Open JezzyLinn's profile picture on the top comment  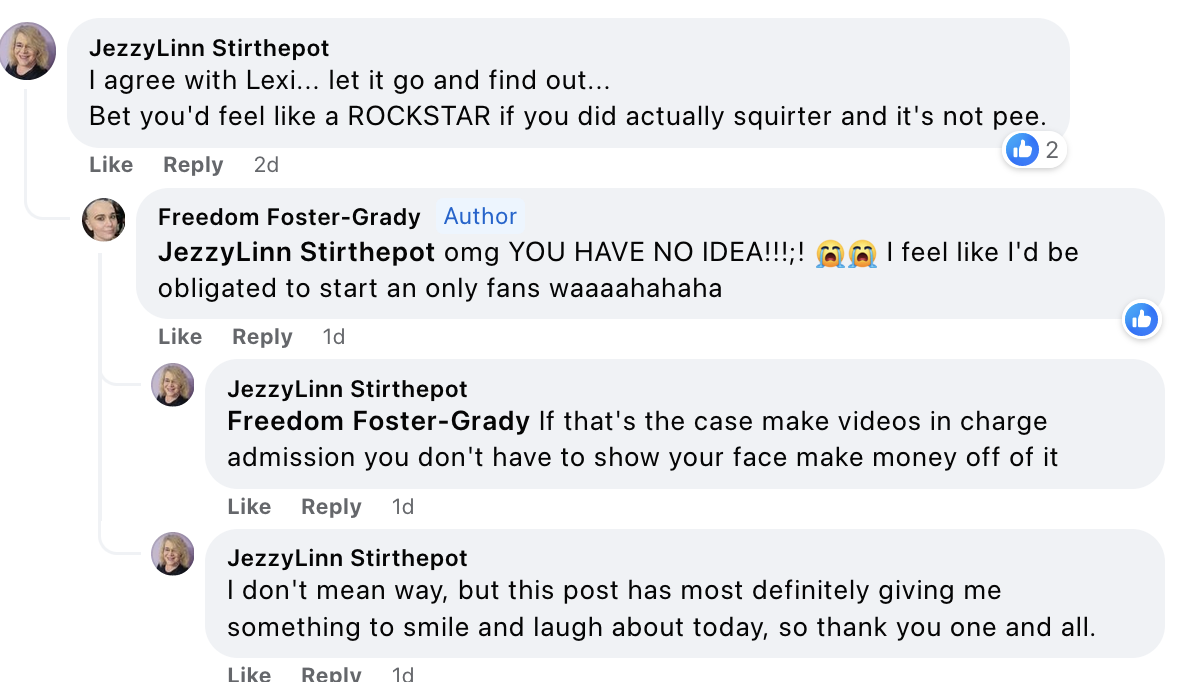(x=27, y=51)
